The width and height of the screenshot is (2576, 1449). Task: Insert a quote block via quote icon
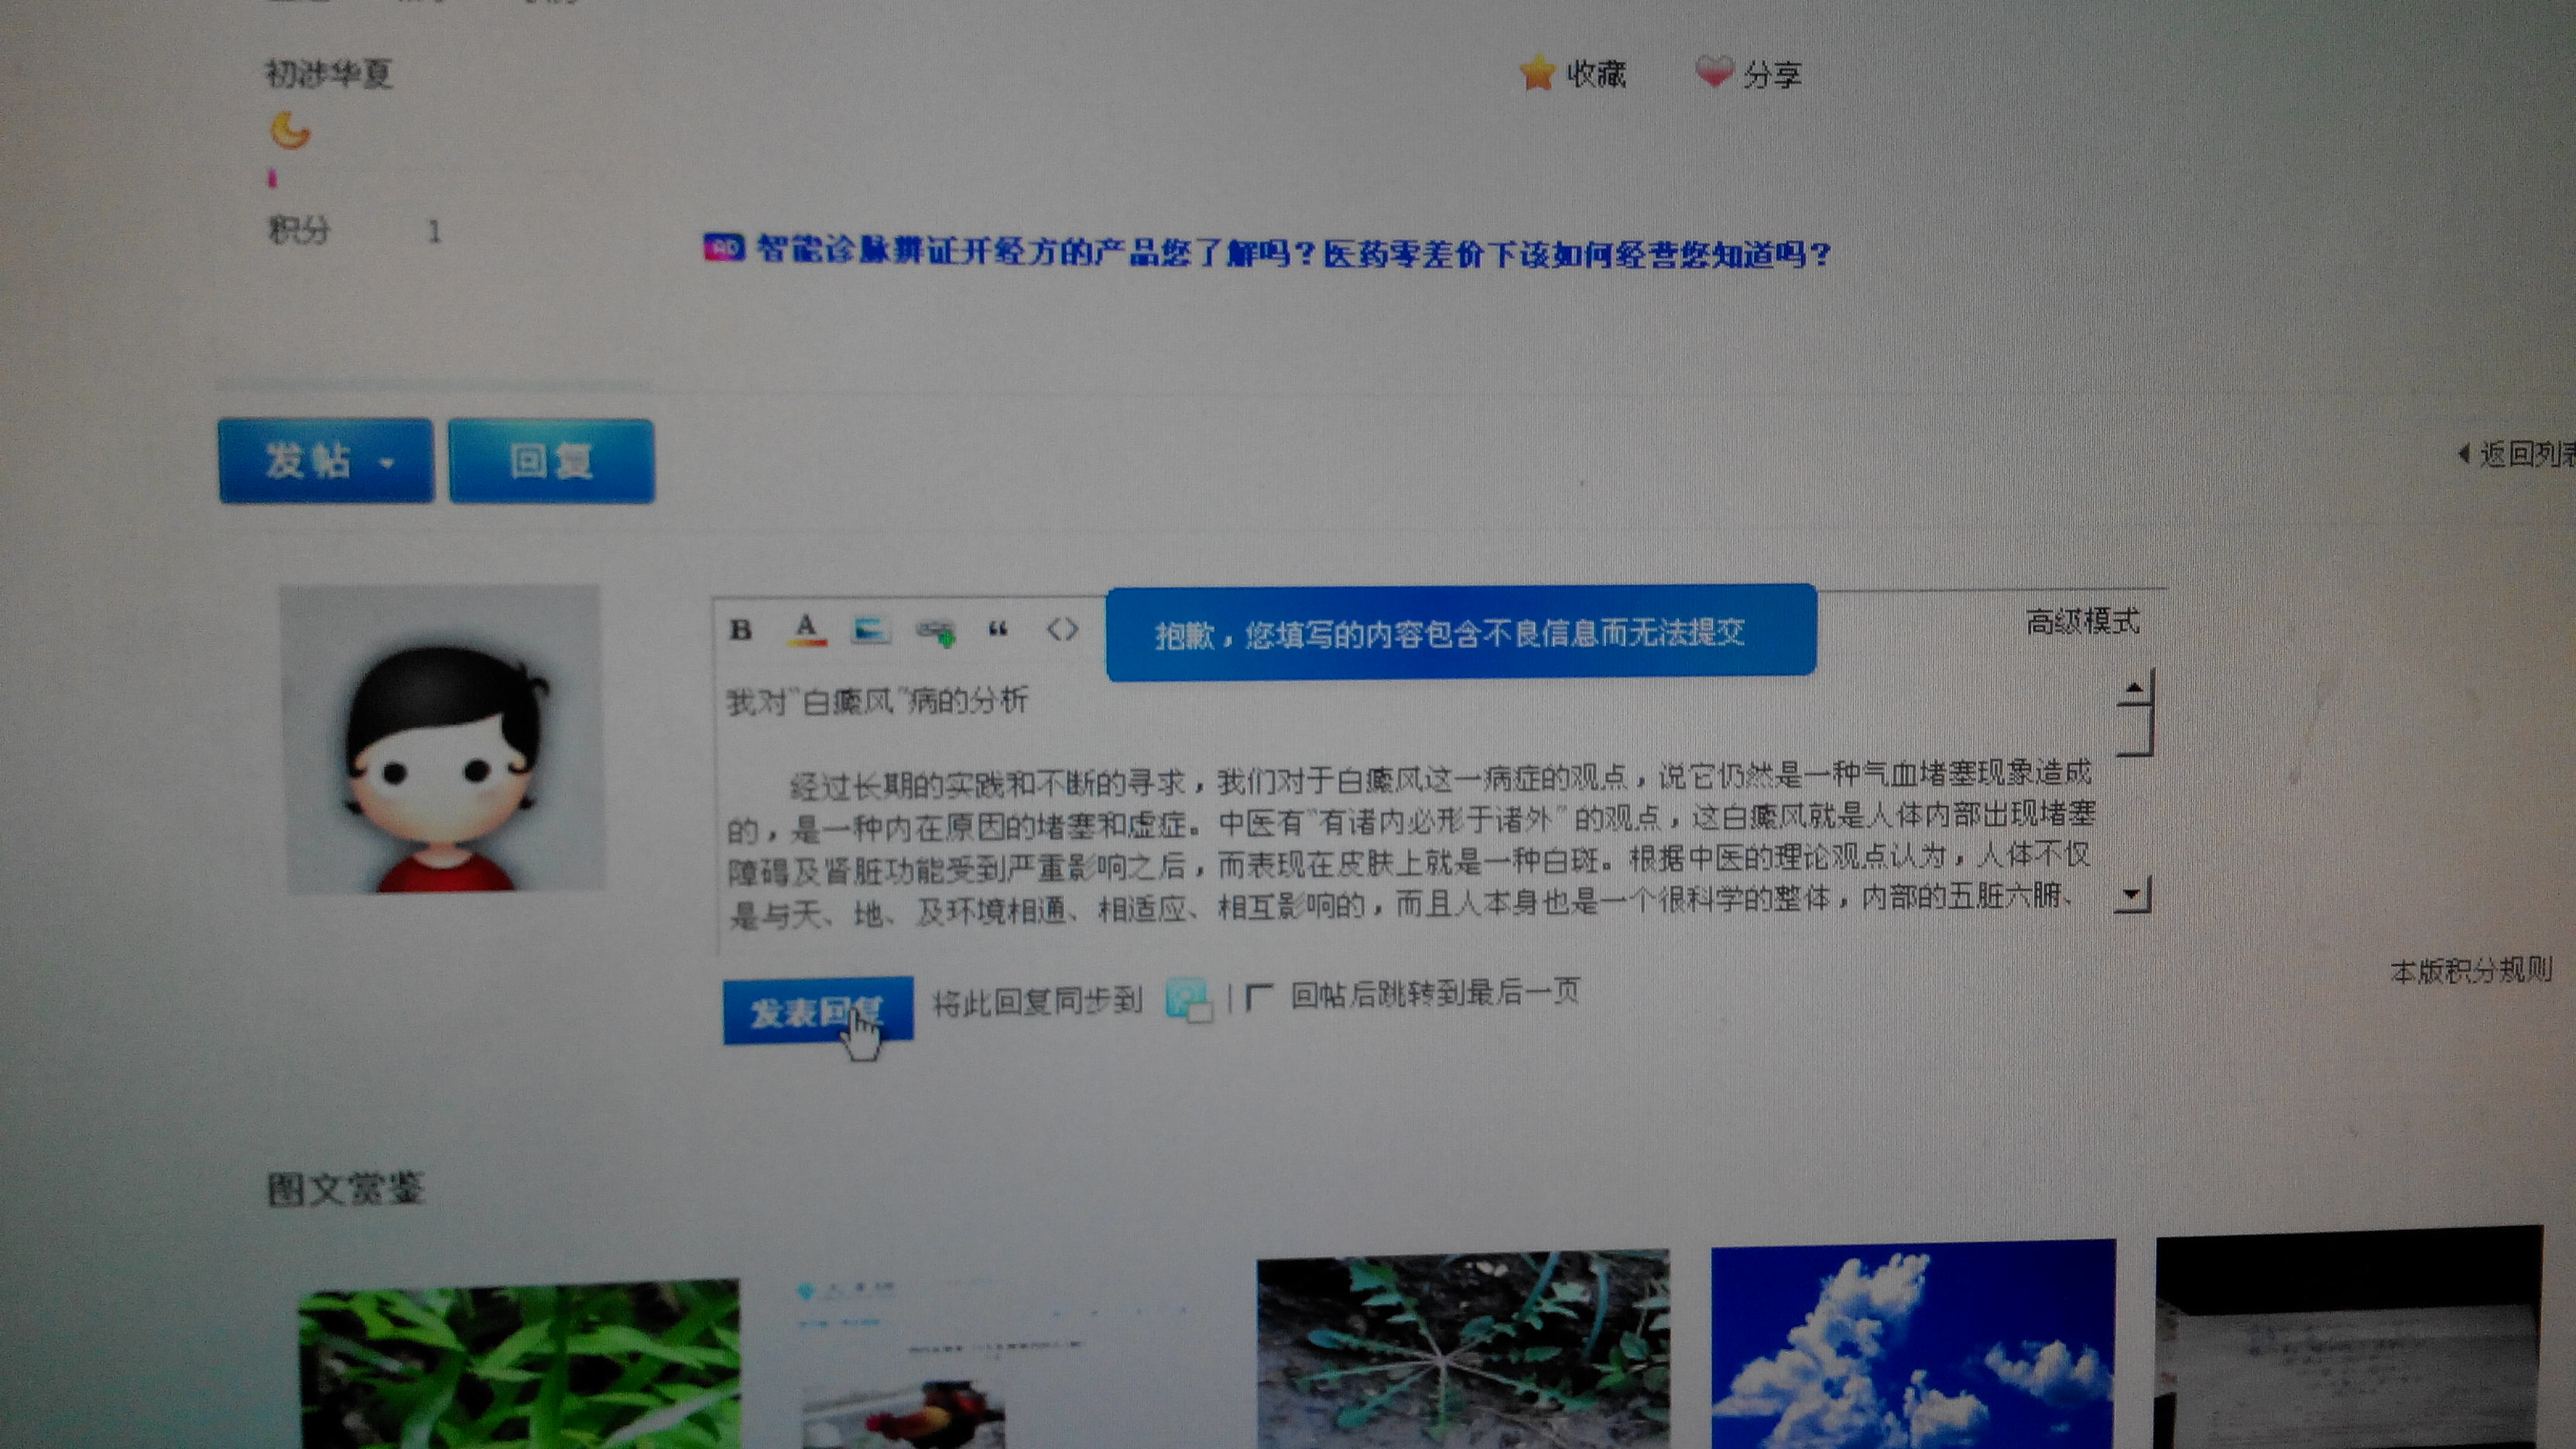[x=998, y=630]
